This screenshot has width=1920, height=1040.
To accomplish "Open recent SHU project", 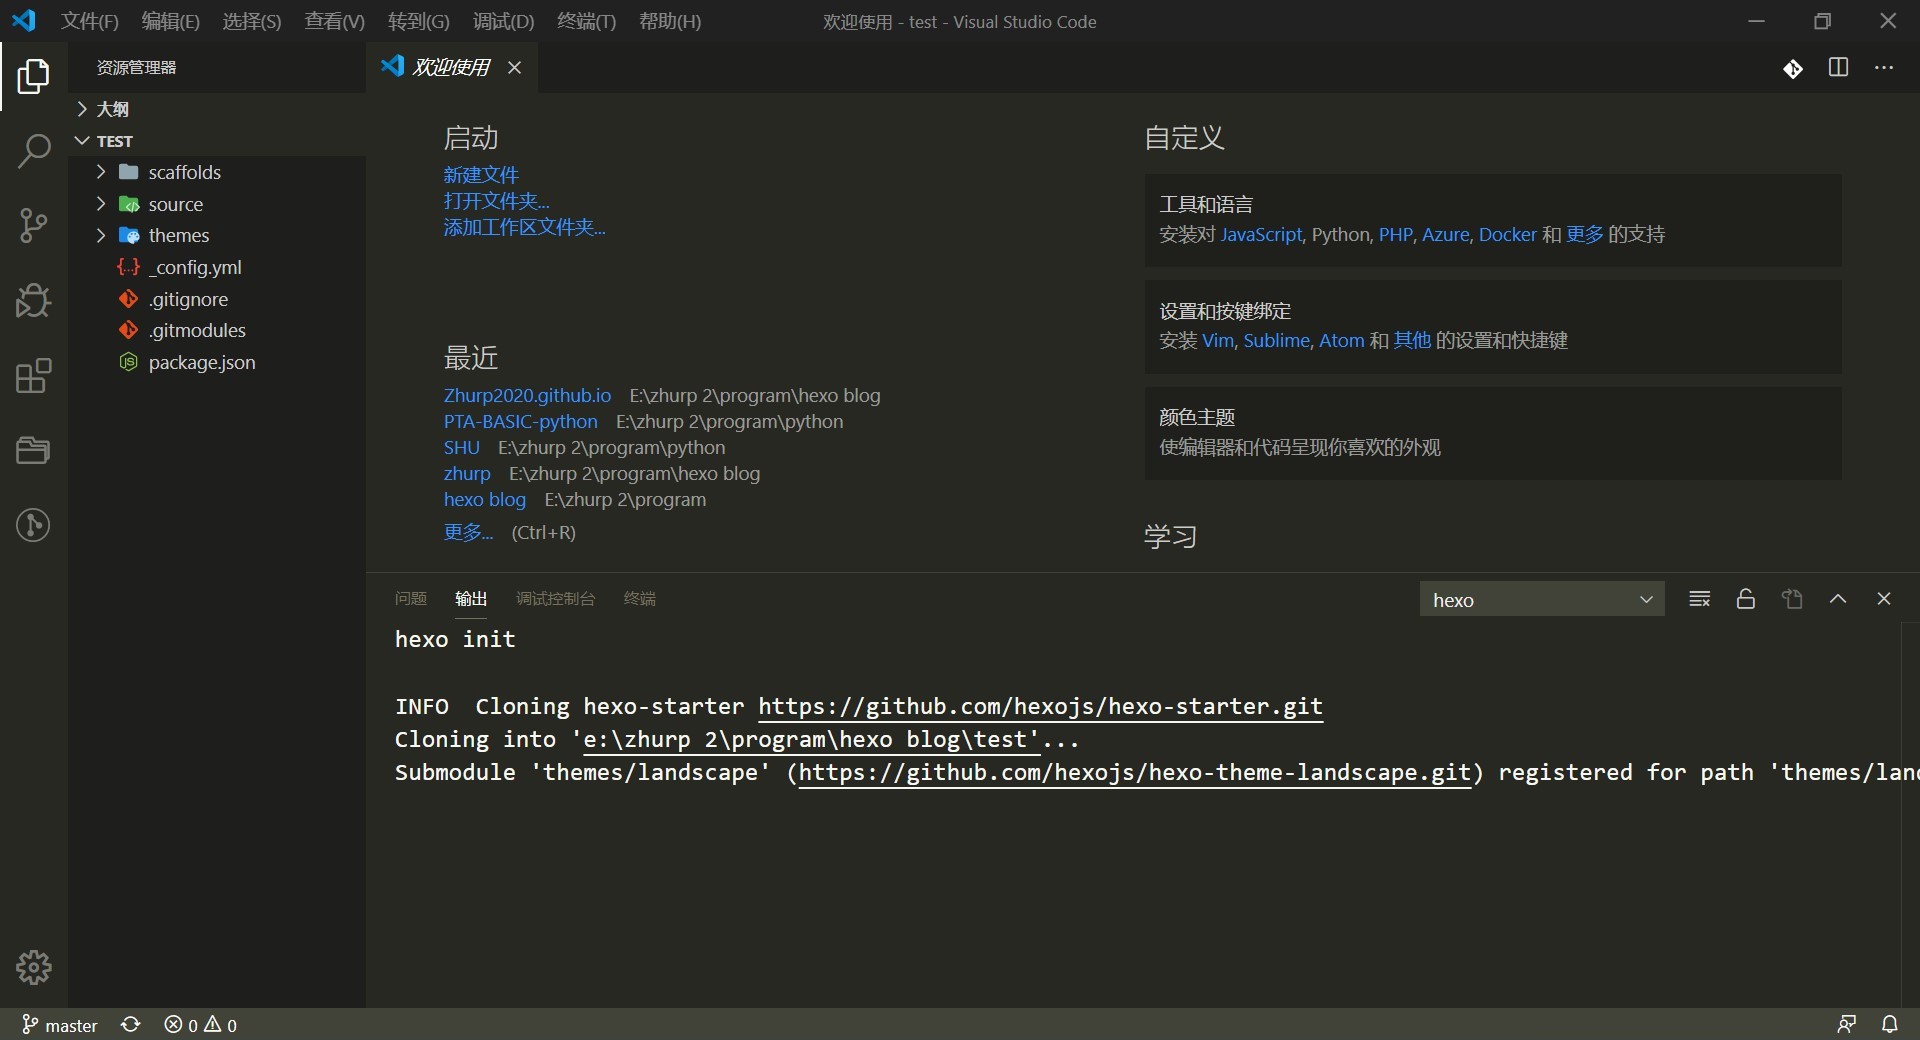I will click(x=462, y=448).
